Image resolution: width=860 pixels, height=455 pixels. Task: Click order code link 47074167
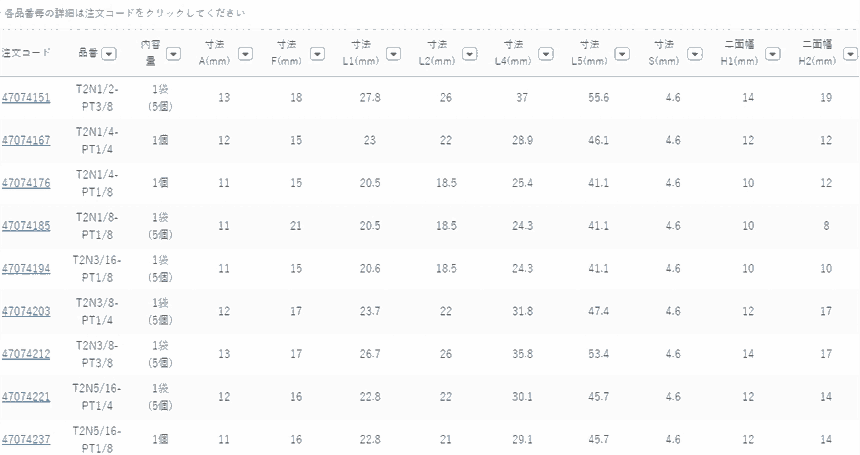pos(26,141)
